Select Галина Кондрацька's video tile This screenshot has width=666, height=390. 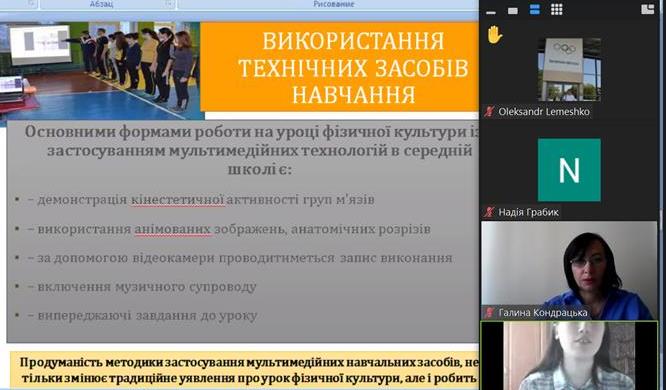(x=569, y=270)
